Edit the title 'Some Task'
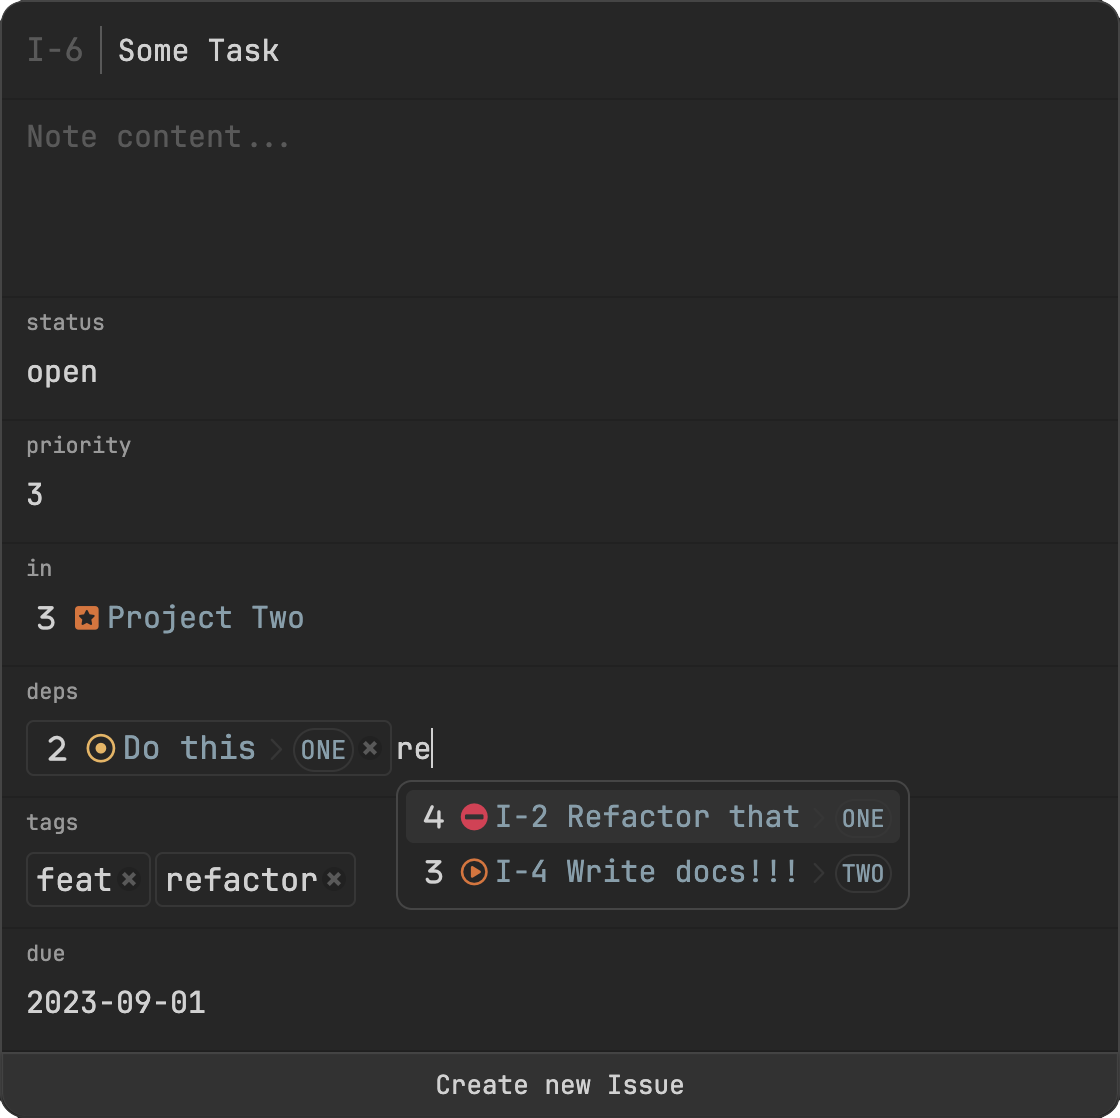The height and width of the screenshot is (1118, 1120). point(199,51)
